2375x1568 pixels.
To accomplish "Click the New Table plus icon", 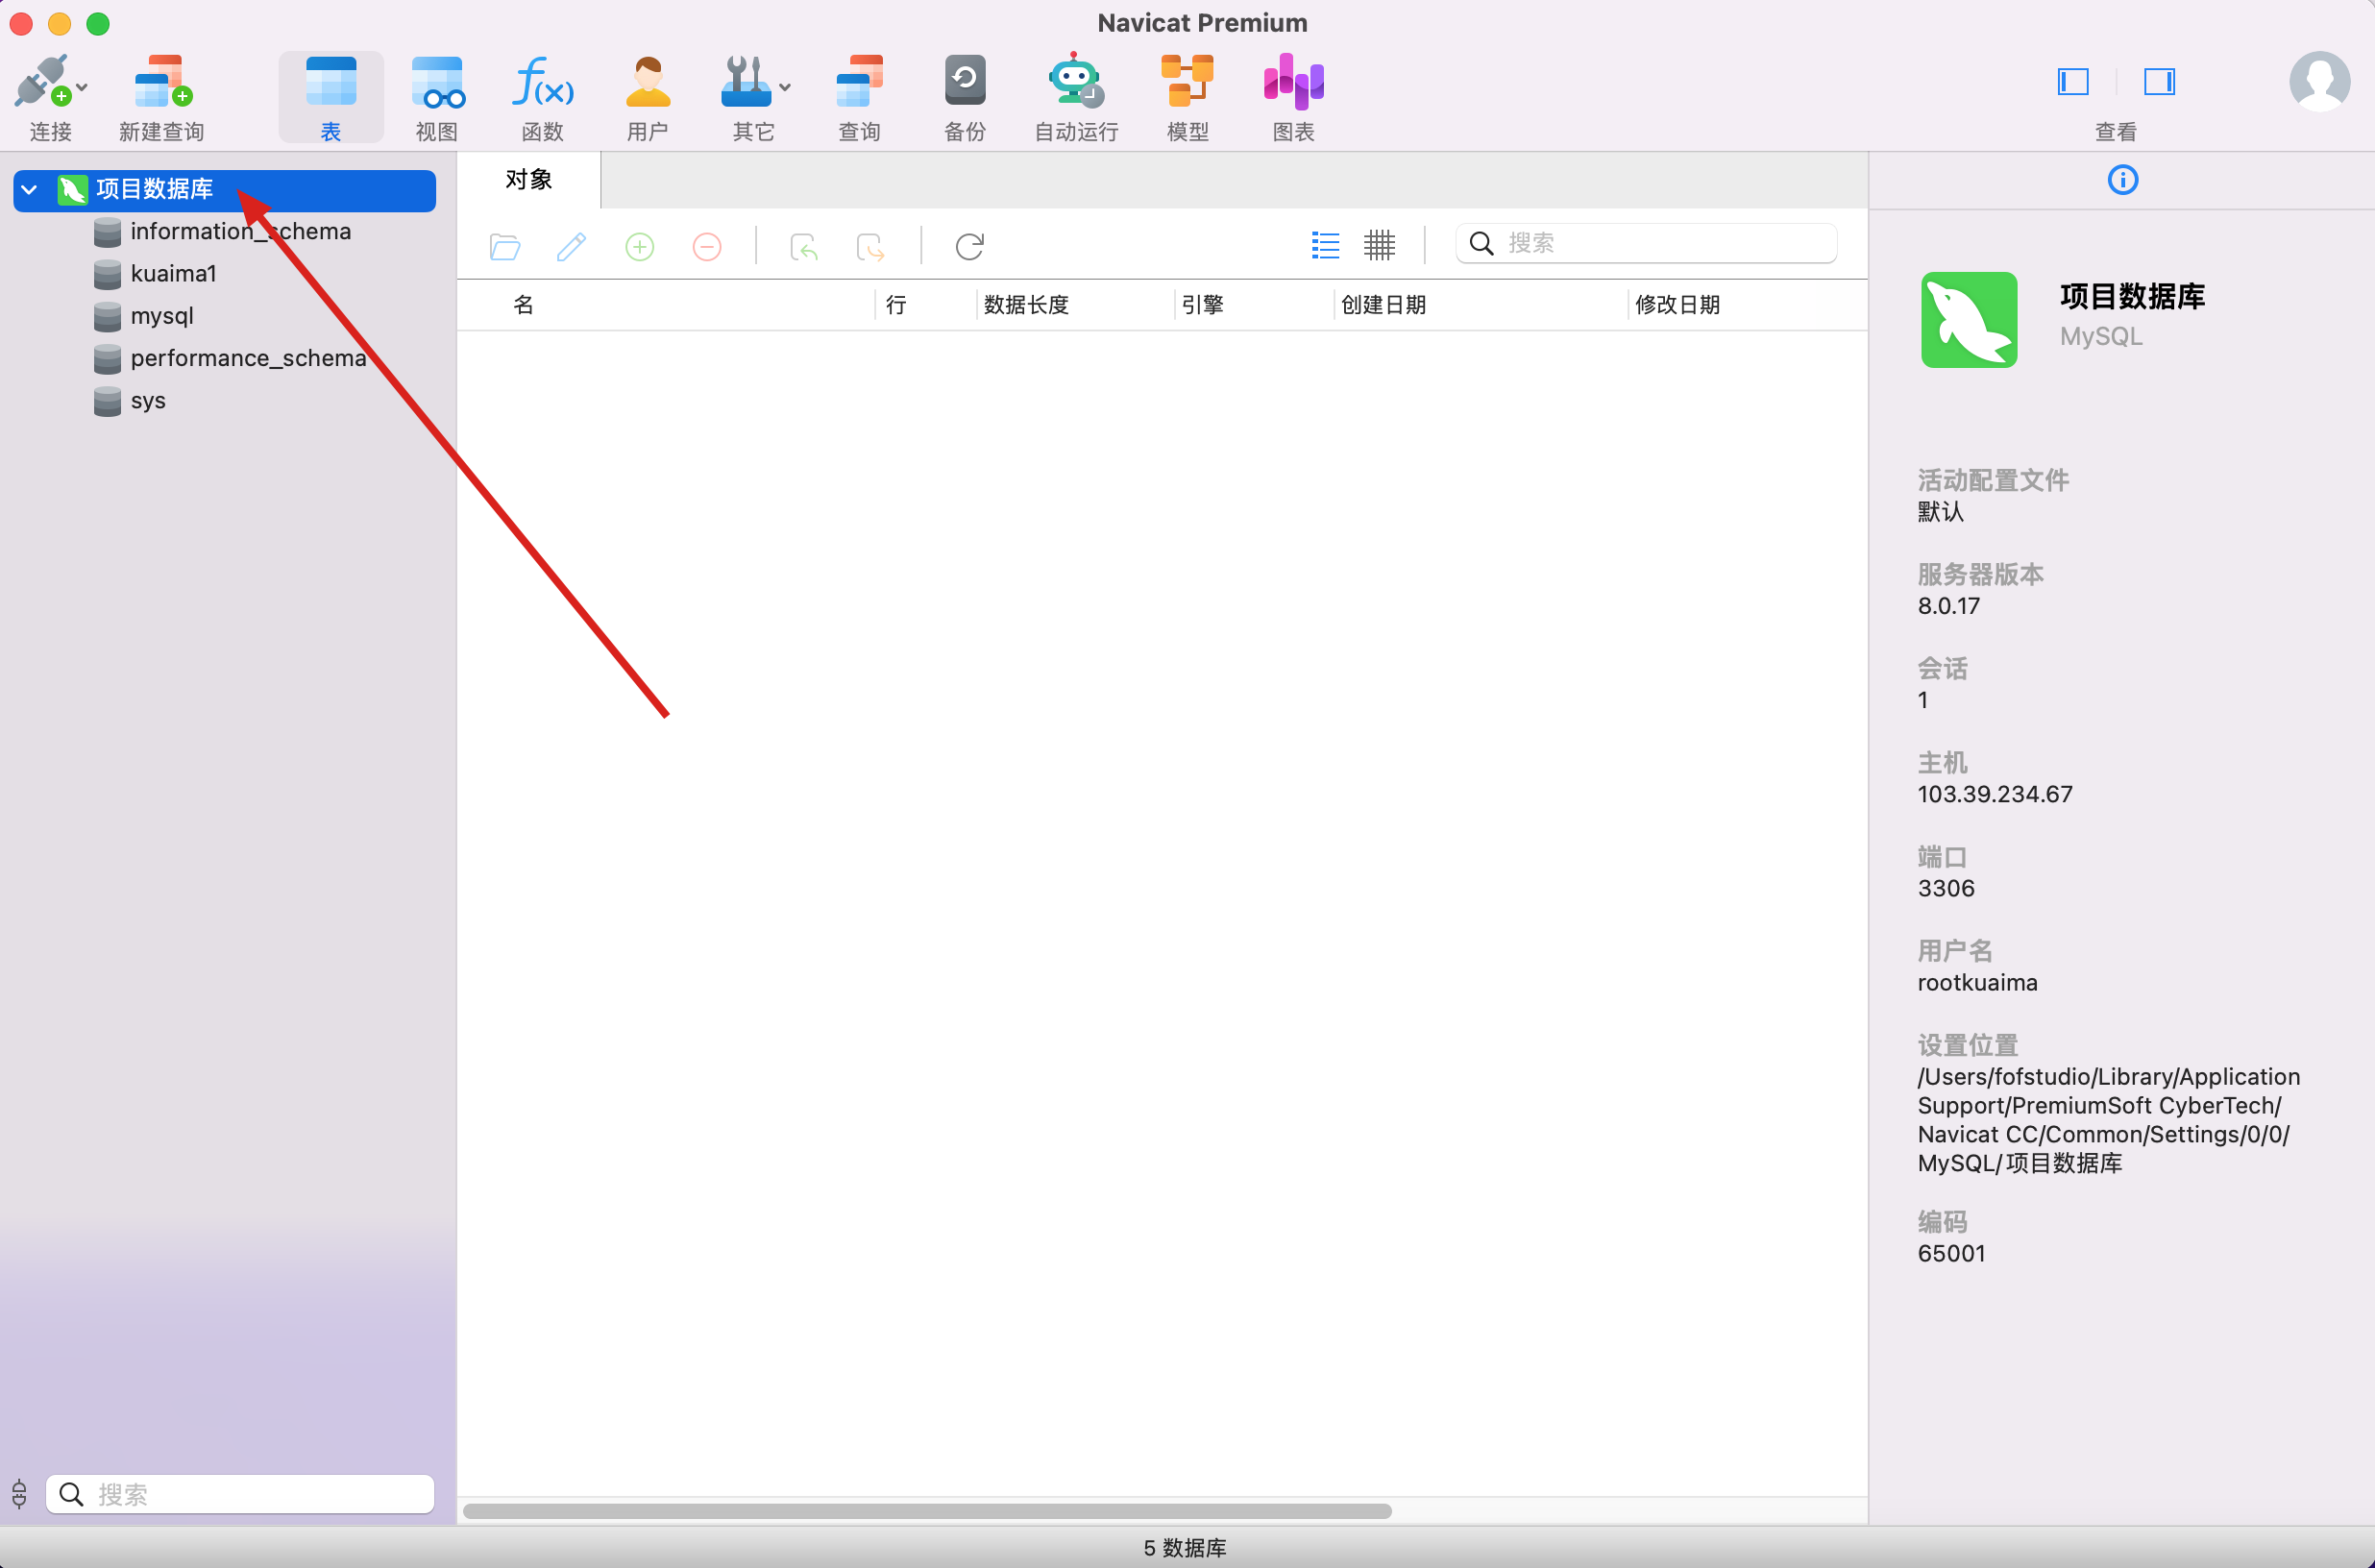I will pos(640,246).
